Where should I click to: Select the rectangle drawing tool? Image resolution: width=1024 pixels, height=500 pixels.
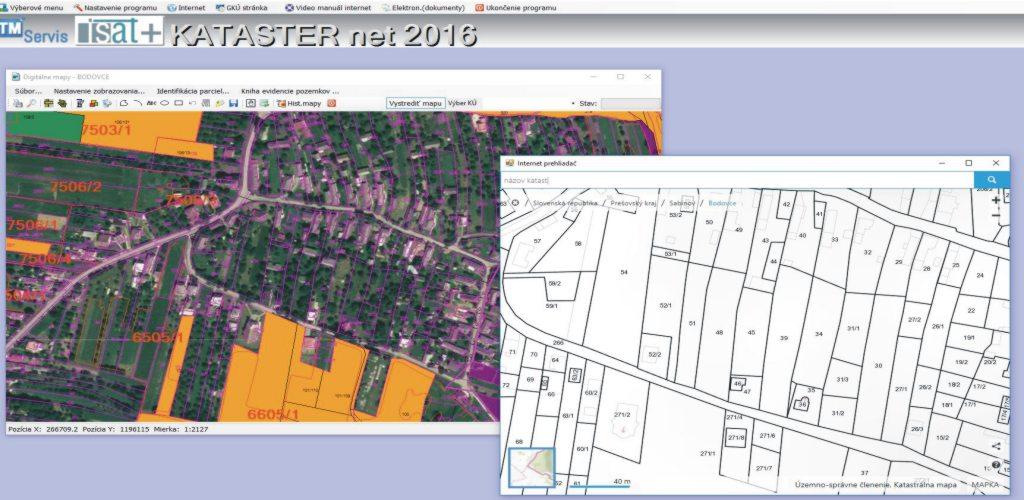(x=178, y=103)
